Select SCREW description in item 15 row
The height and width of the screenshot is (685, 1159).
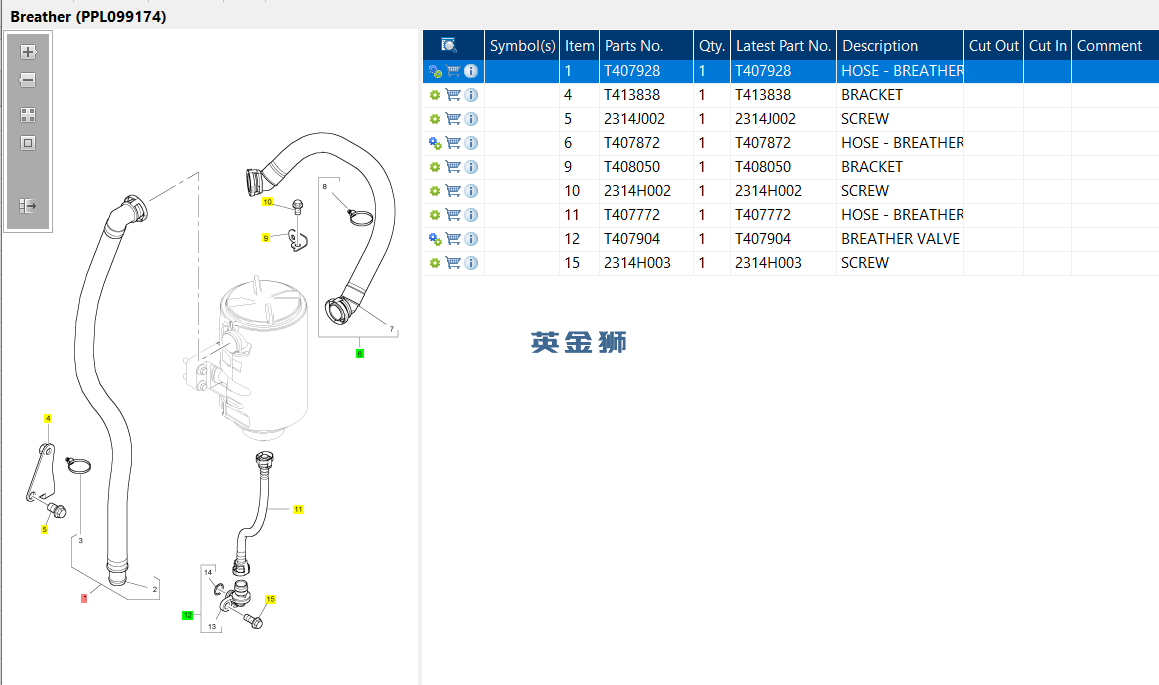(900, 263)
